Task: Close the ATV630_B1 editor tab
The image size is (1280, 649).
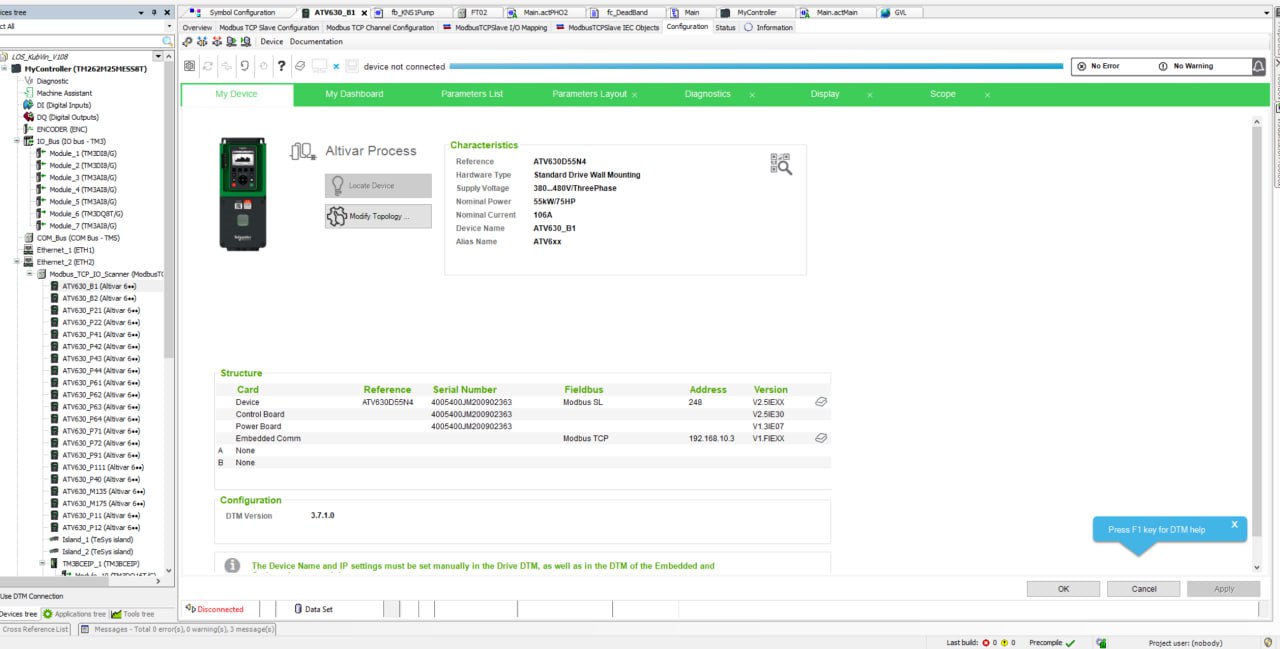Action: (364, 12)
